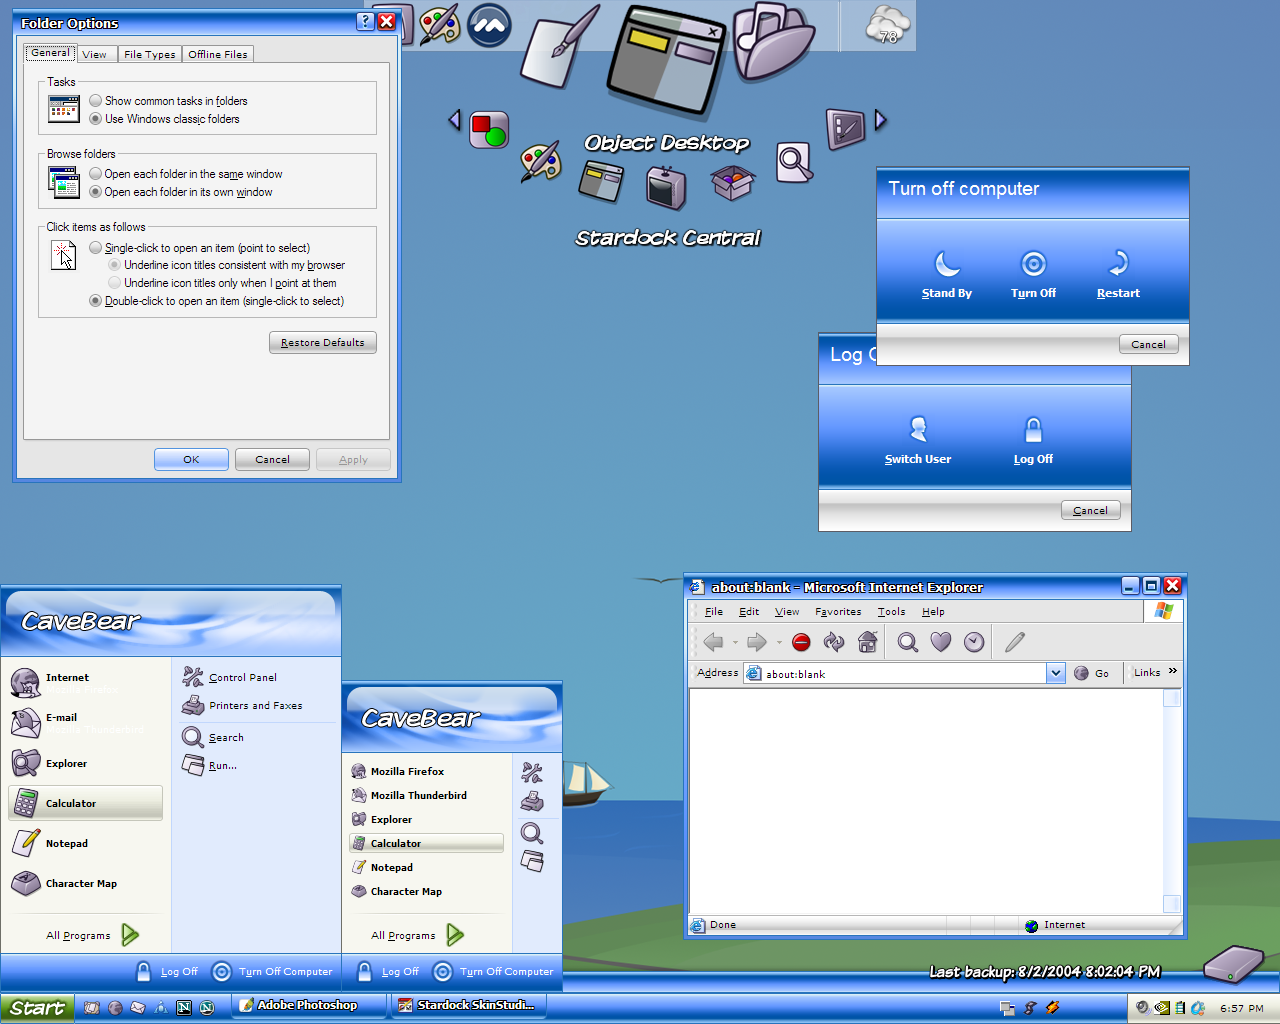Click the Restart icon in Turn off dialog
The image size is (1280, 1024).
(1118, 263)
